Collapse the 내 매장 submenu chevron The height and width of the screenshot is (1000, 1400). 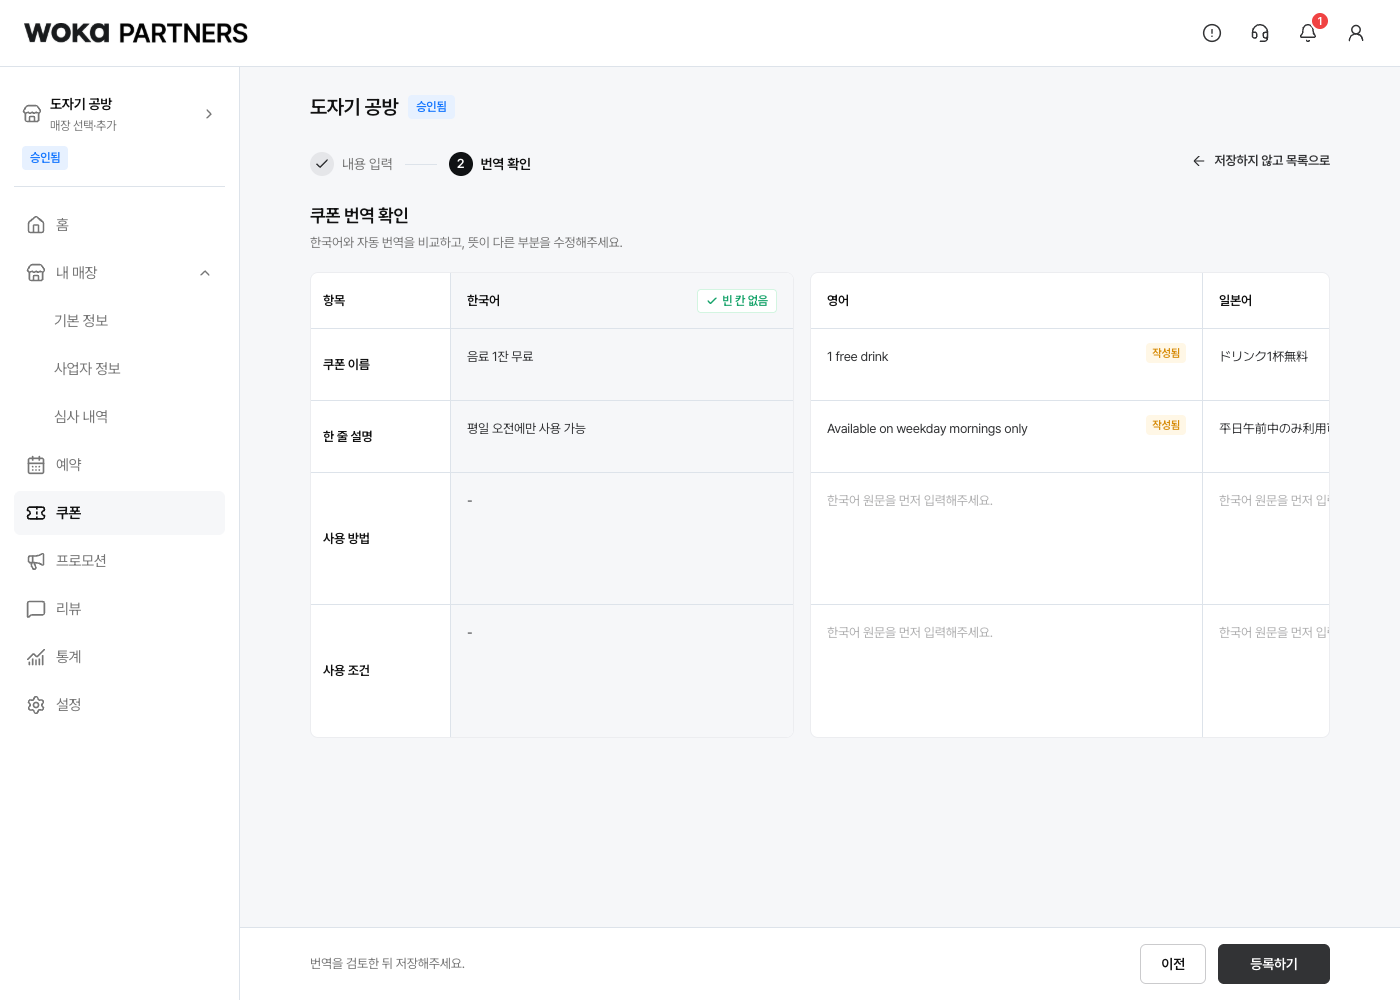[x=205, y=273]
